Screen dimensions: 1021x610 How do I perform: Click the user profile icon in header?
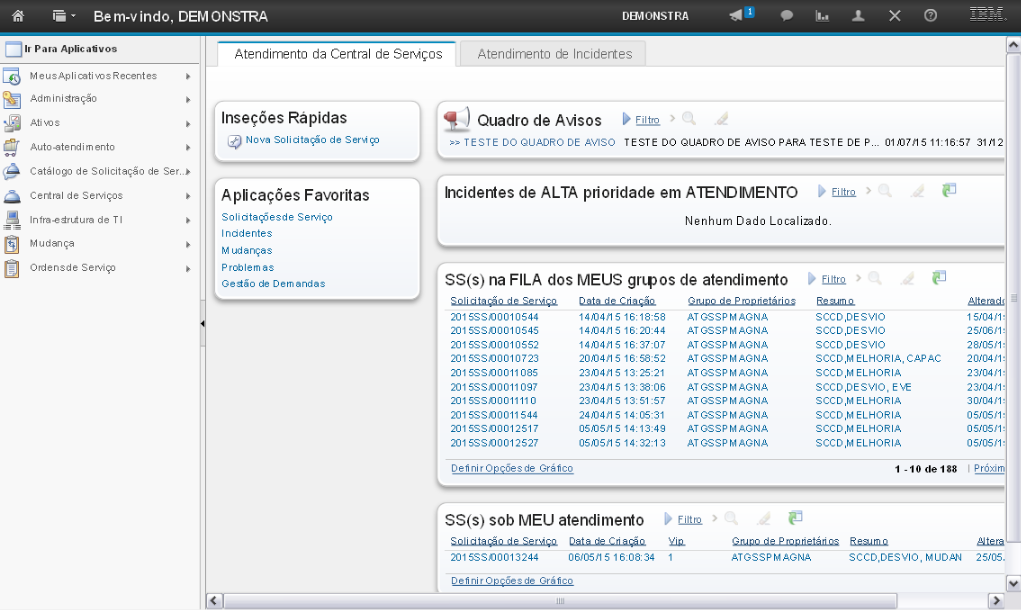coord(858,16)
